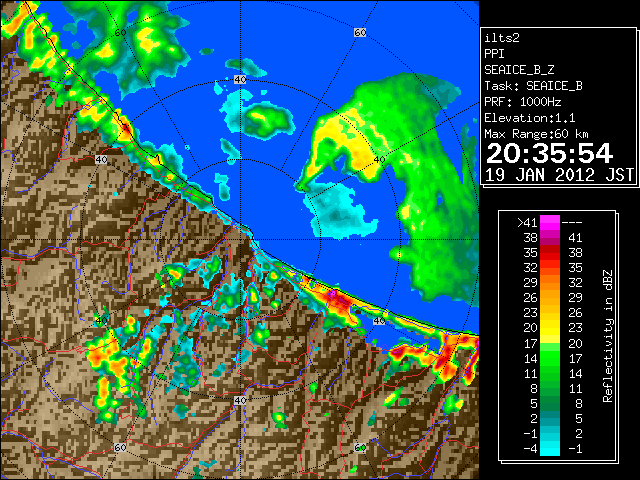Click the product name "SEAICE_B_Z"
The width and height of the screenshot is (640, 480).
[519, 70]
